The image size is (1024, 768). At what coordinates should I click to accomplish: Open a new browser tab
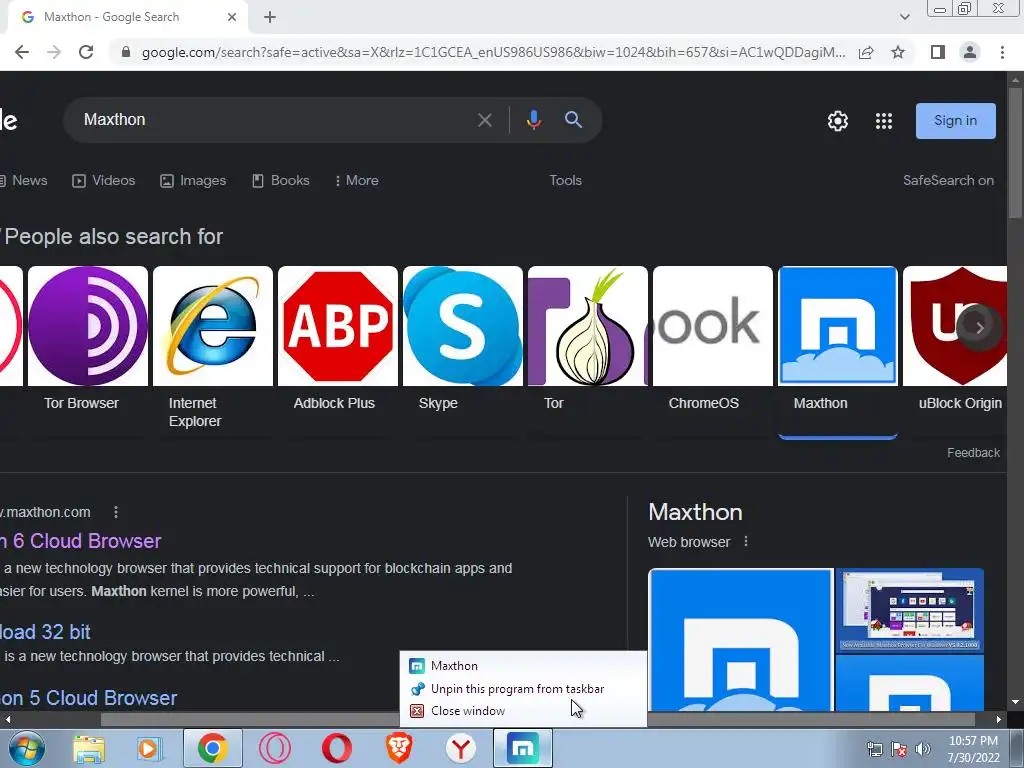[x=270, y=18]
